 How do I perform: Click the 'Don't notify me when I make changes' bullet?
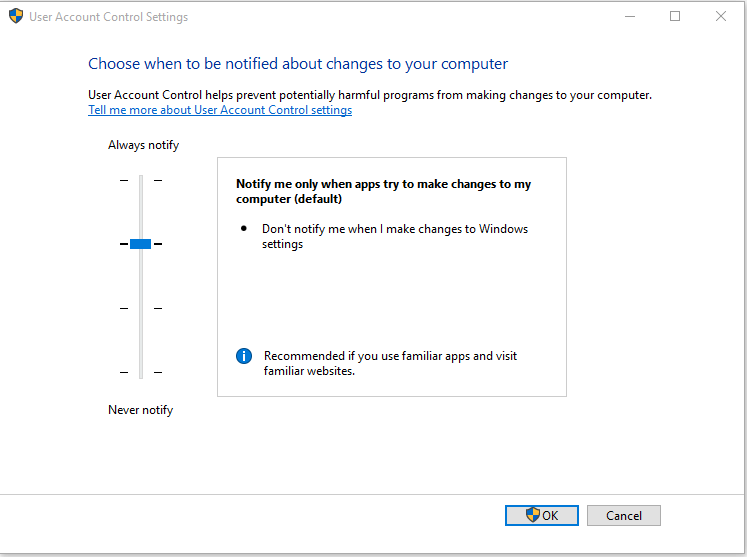(x=395, y=236)
